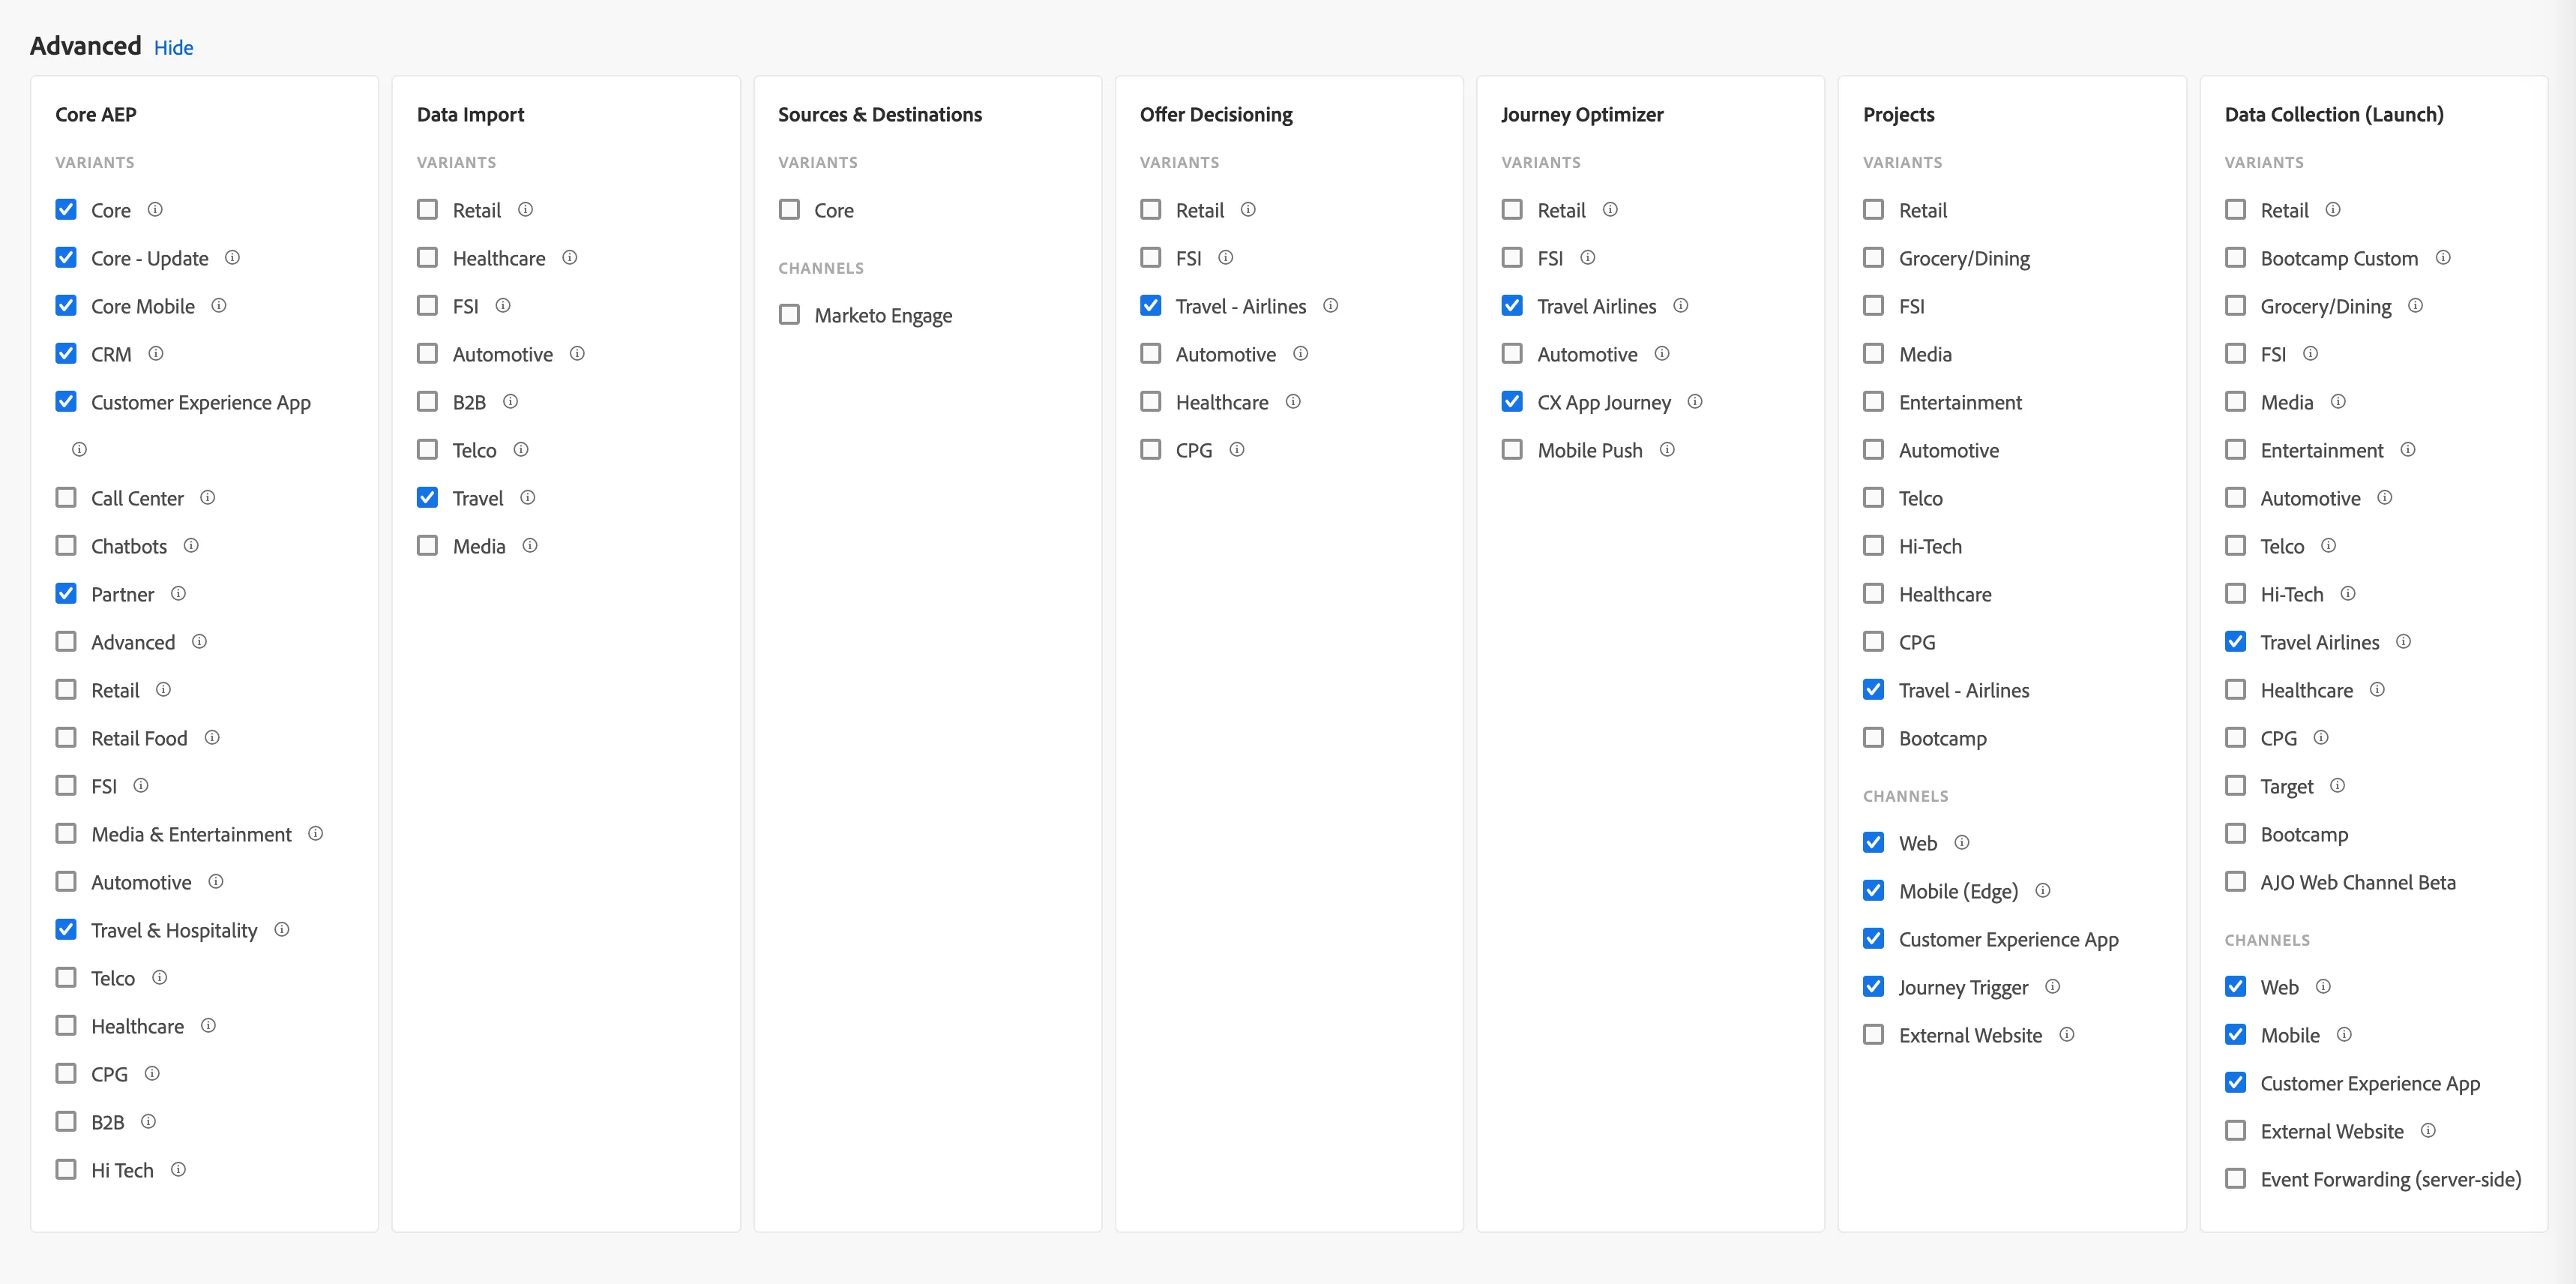Click info icon beside Call Center
2576x1284 pixels.
(208, 497)
